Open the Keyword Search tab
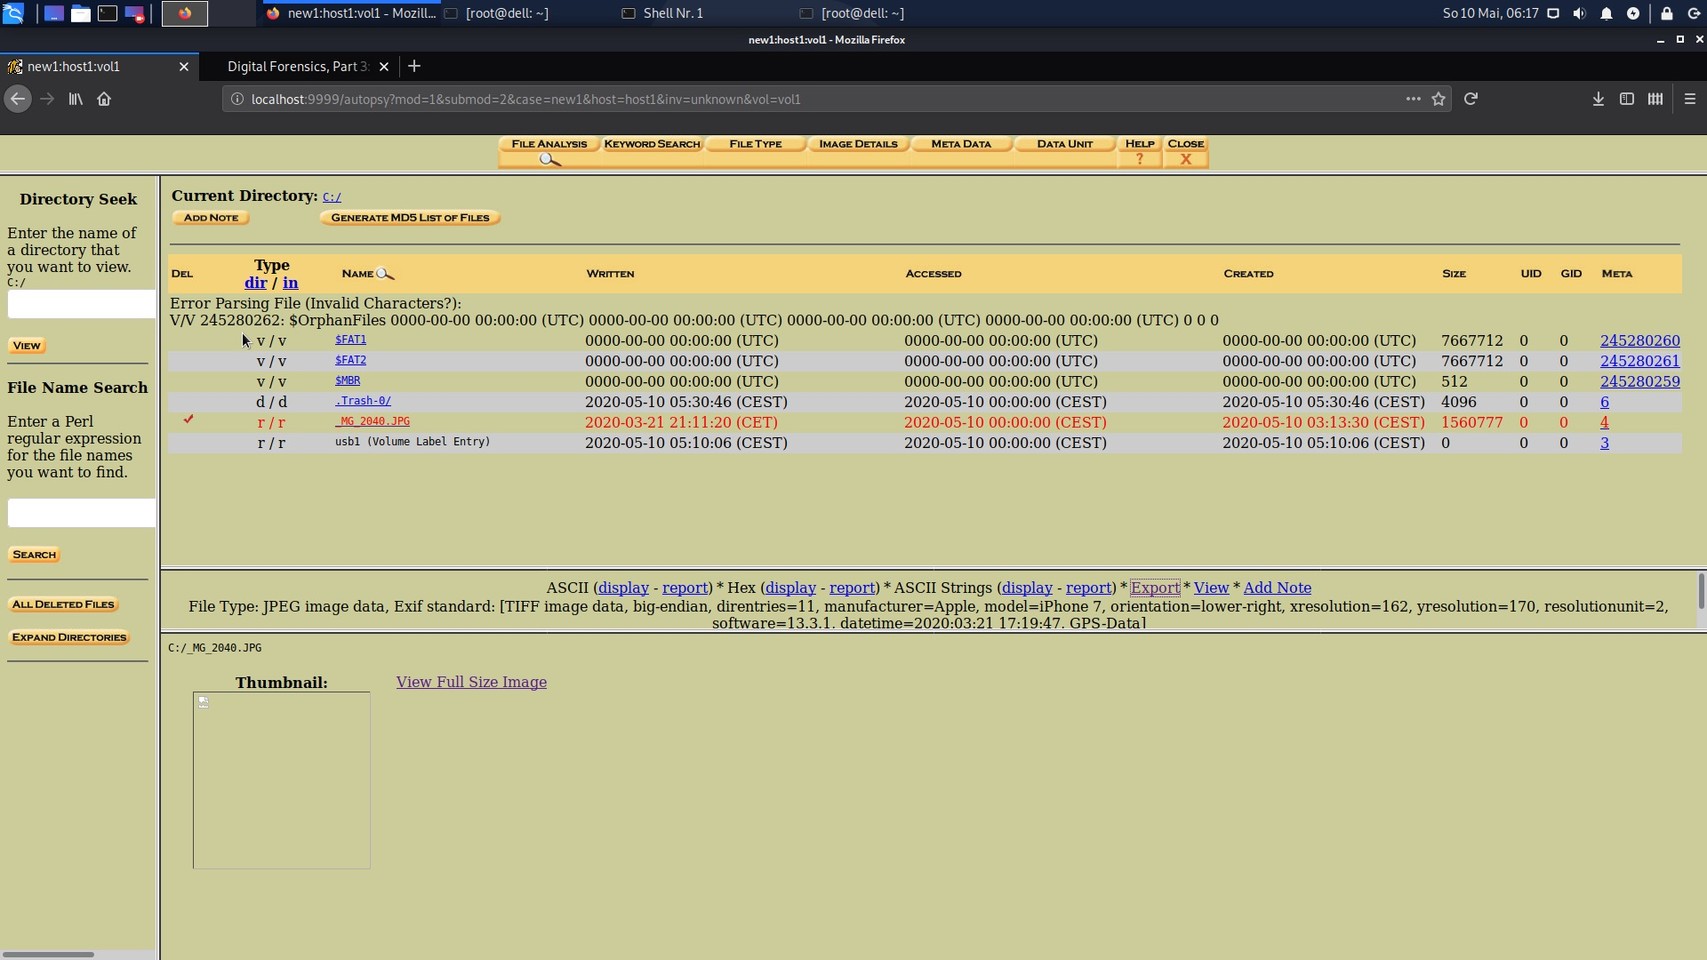The image size is (1707, 960). 651,144
